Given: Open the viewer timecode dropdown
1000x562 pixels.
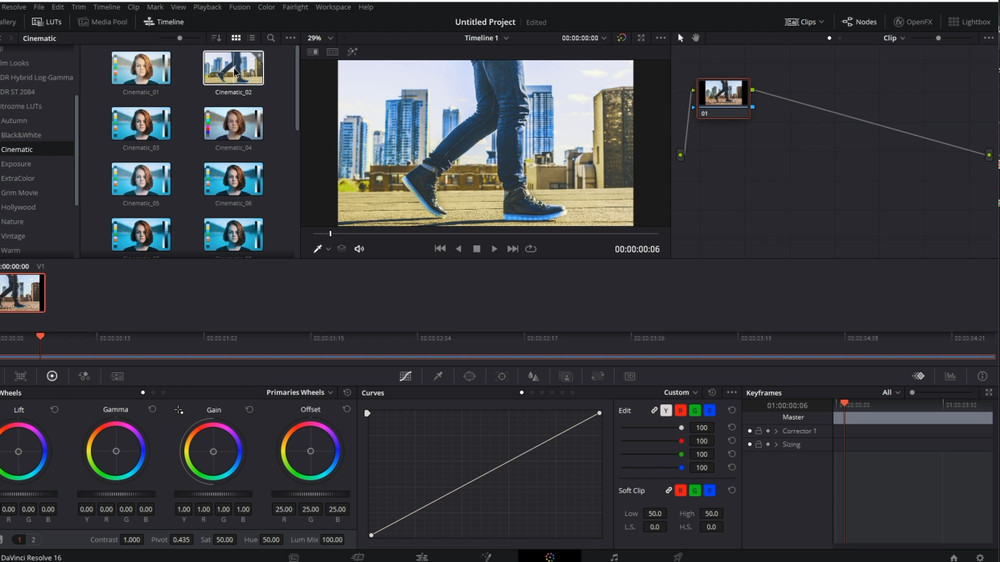Looking at the screenshot, I should (x=584, y=38).
